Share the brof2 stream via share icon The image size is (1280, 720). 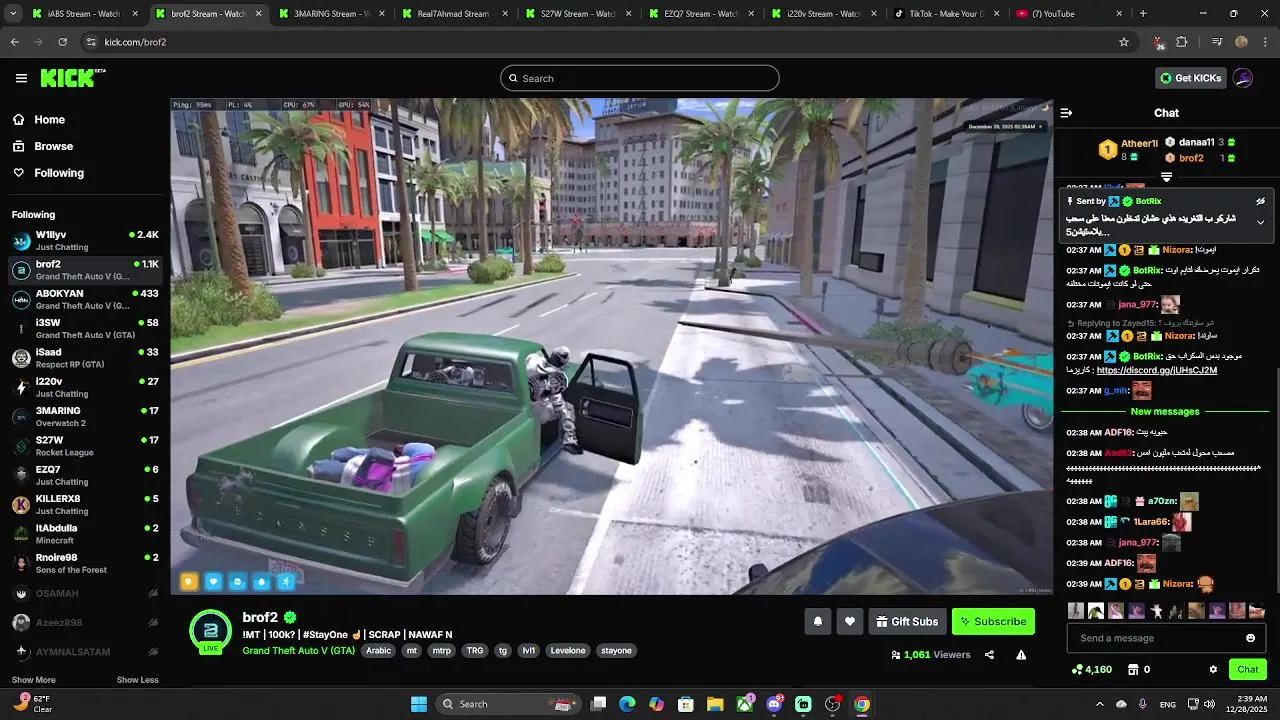[x=989, y=655]
